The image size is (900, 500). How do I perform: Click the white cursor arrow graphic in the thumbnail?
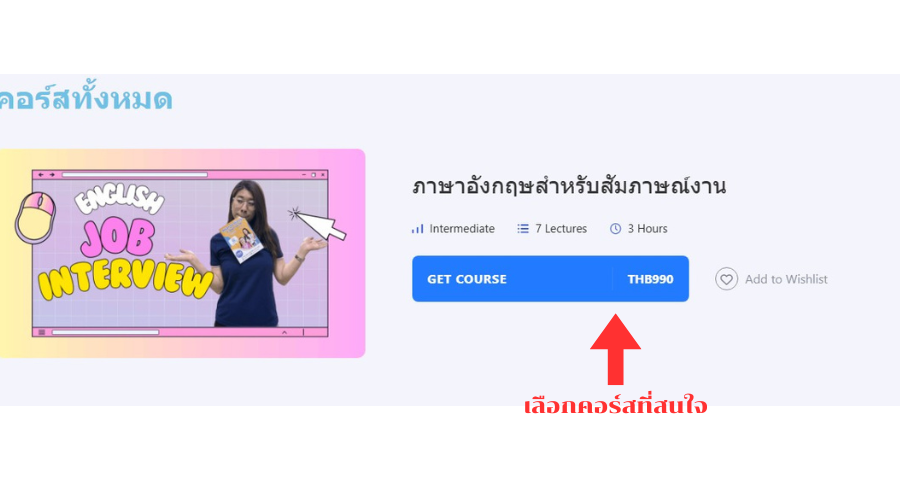click(319, 224)
